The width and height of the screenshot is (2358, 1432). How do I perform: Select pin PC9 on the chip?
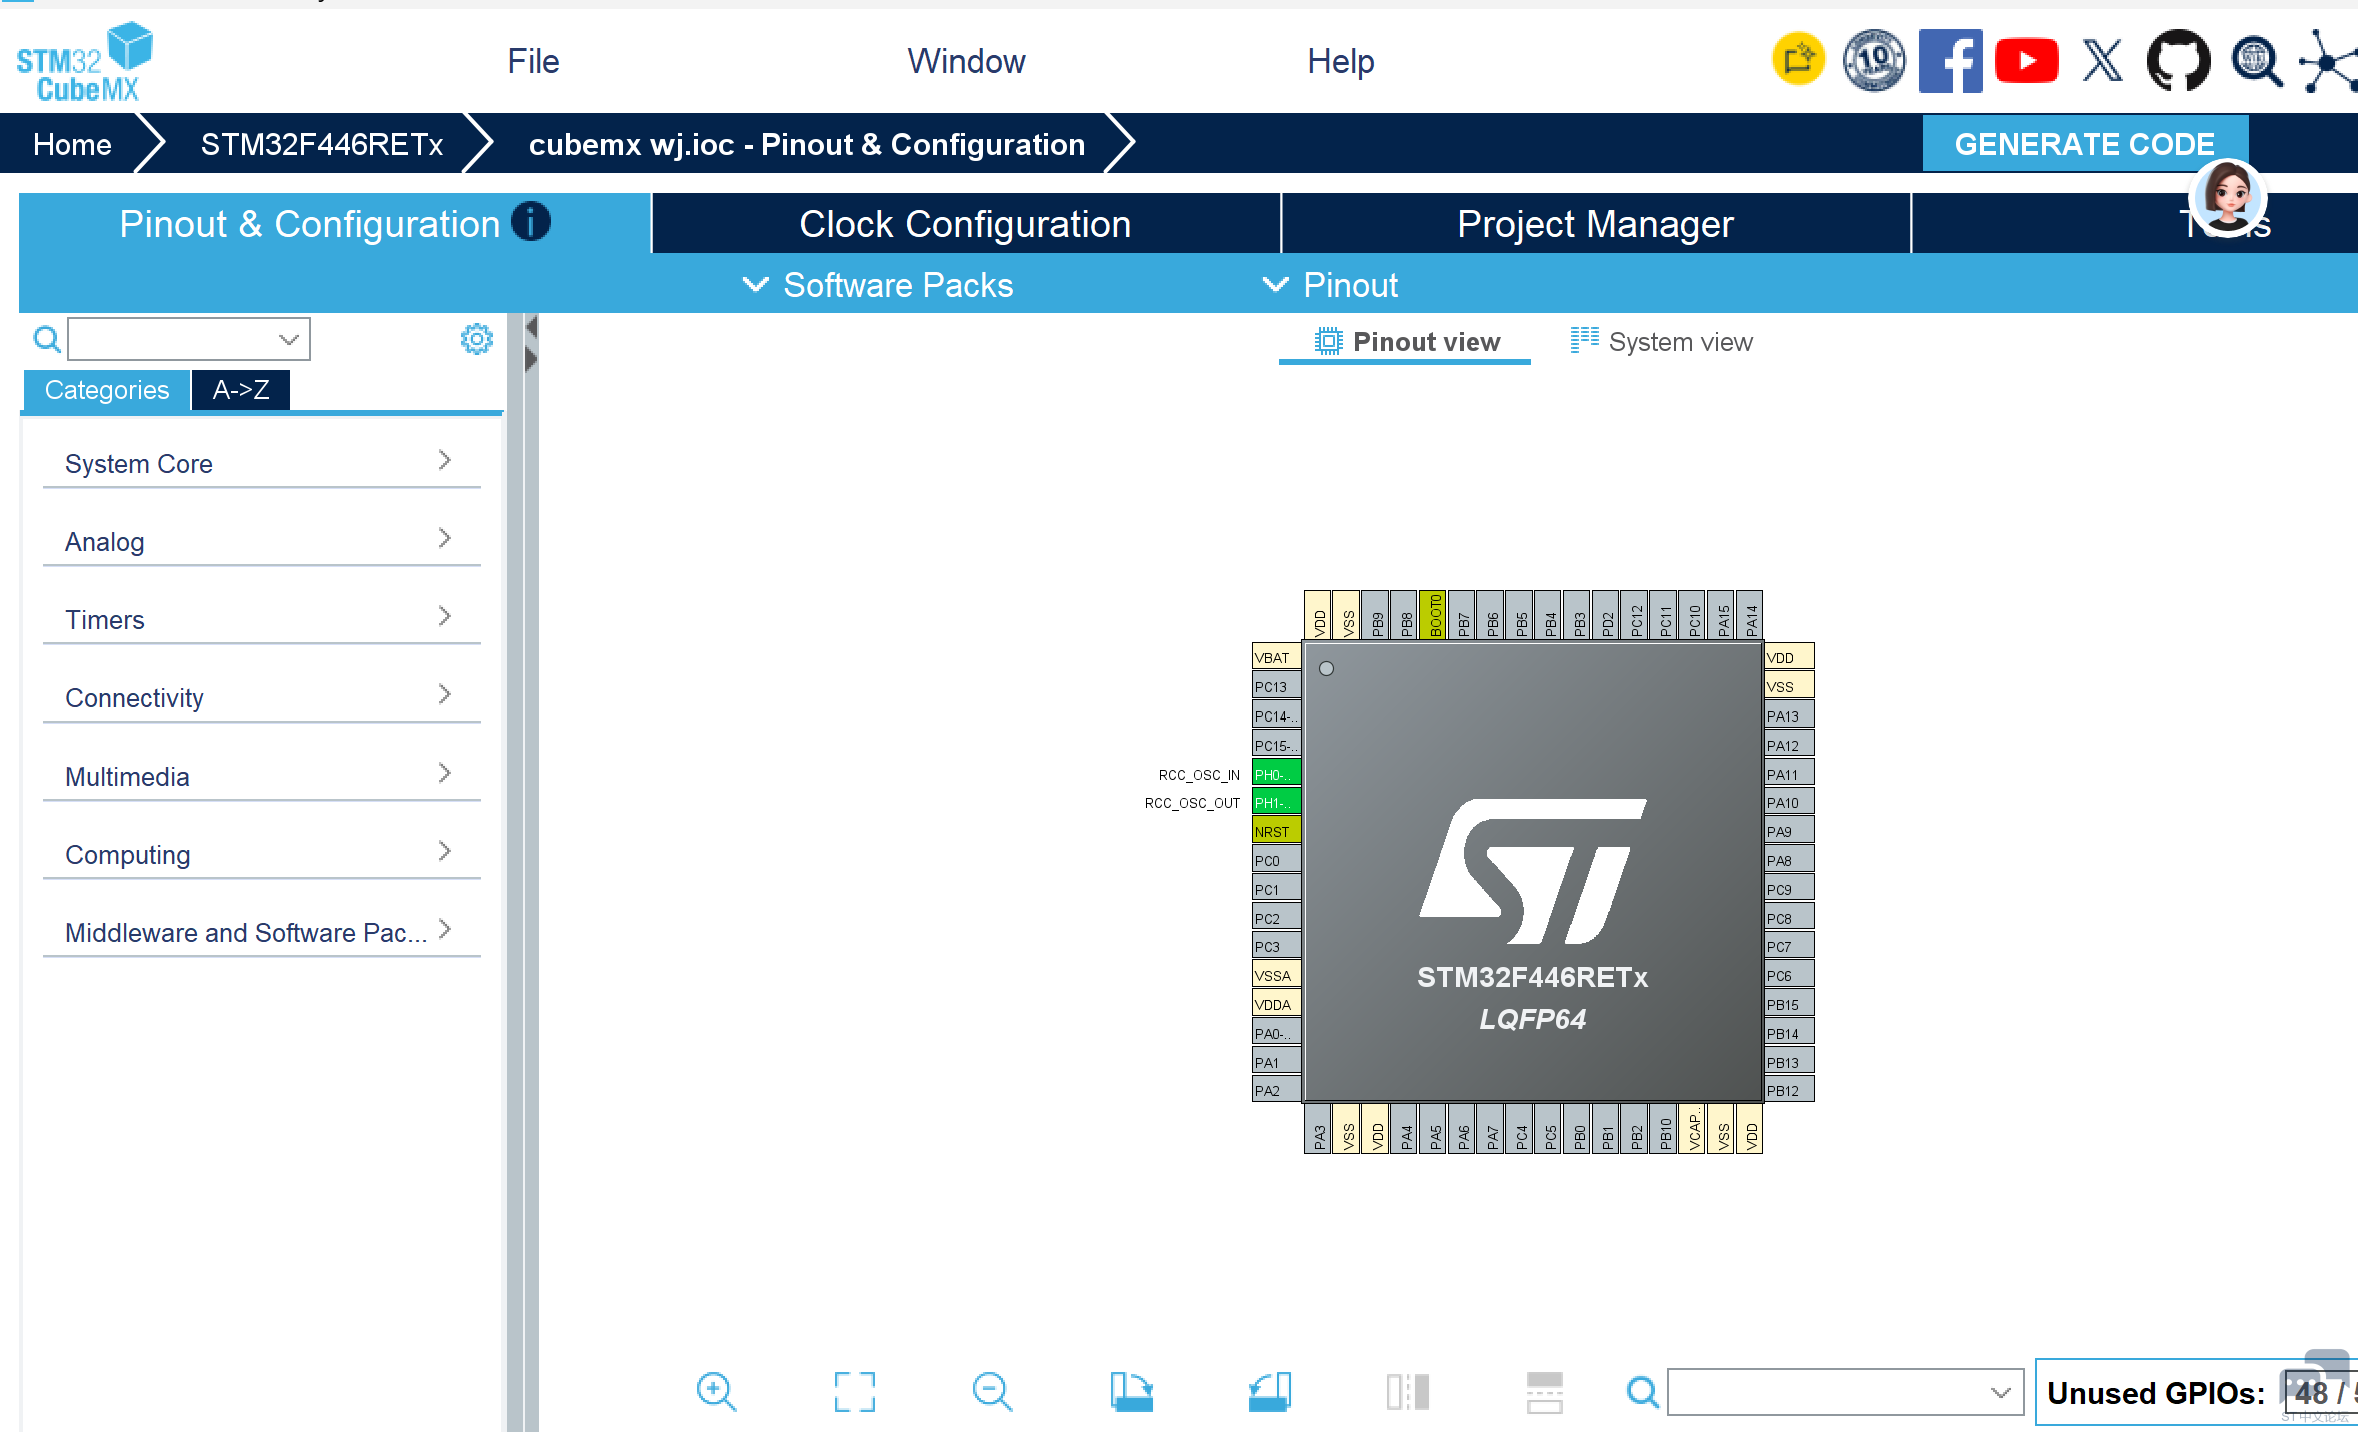[x=1789, y=889]
